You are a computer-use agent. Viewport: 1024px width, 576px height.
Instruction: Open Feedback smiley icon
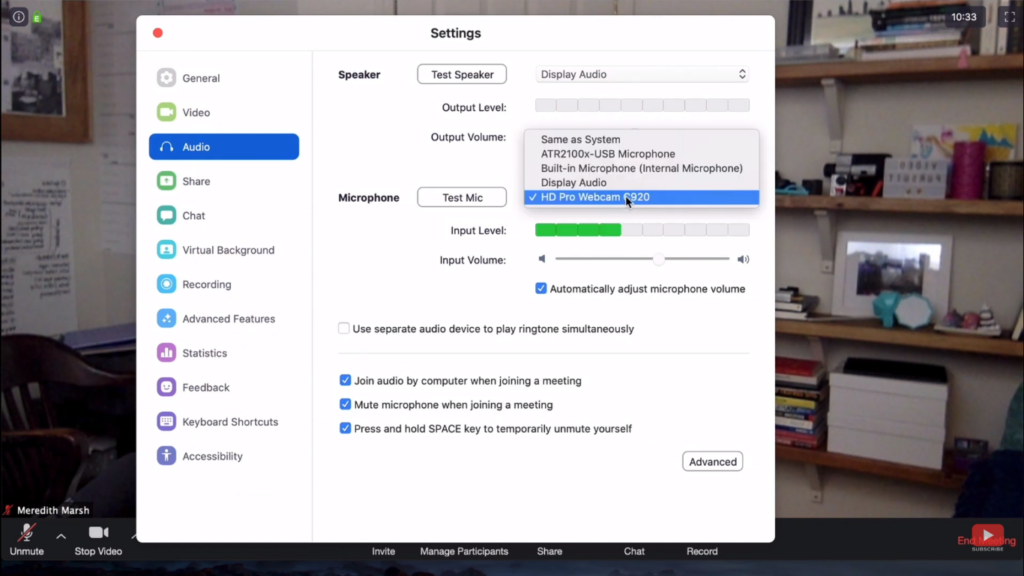click(167, 387)
